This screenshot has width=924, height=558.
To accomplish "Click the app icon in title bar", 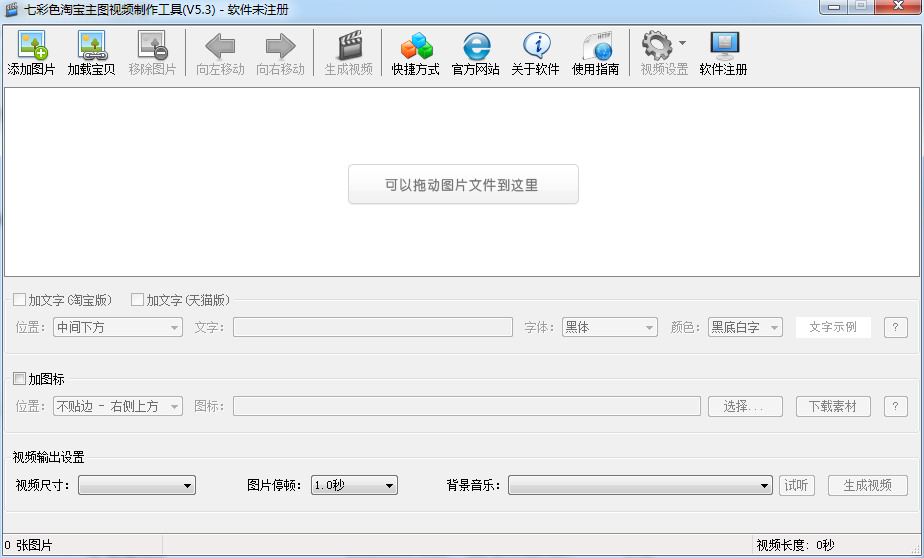I will pos(11,9).
